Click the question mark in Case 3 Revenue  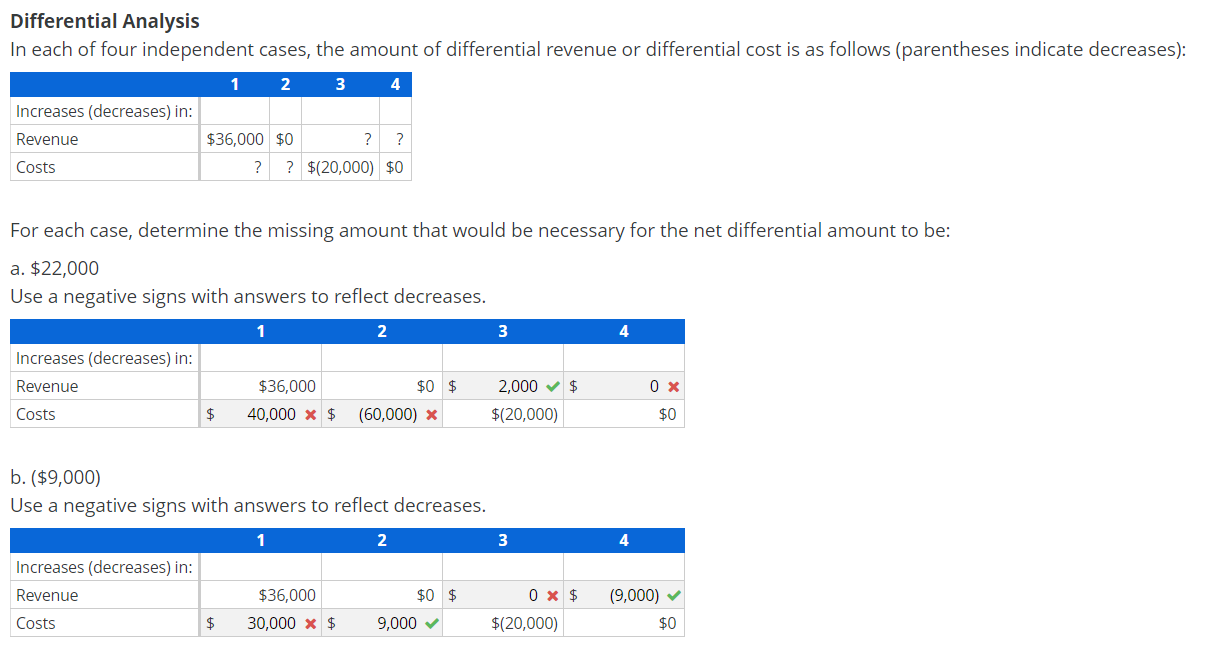point(367,139)
